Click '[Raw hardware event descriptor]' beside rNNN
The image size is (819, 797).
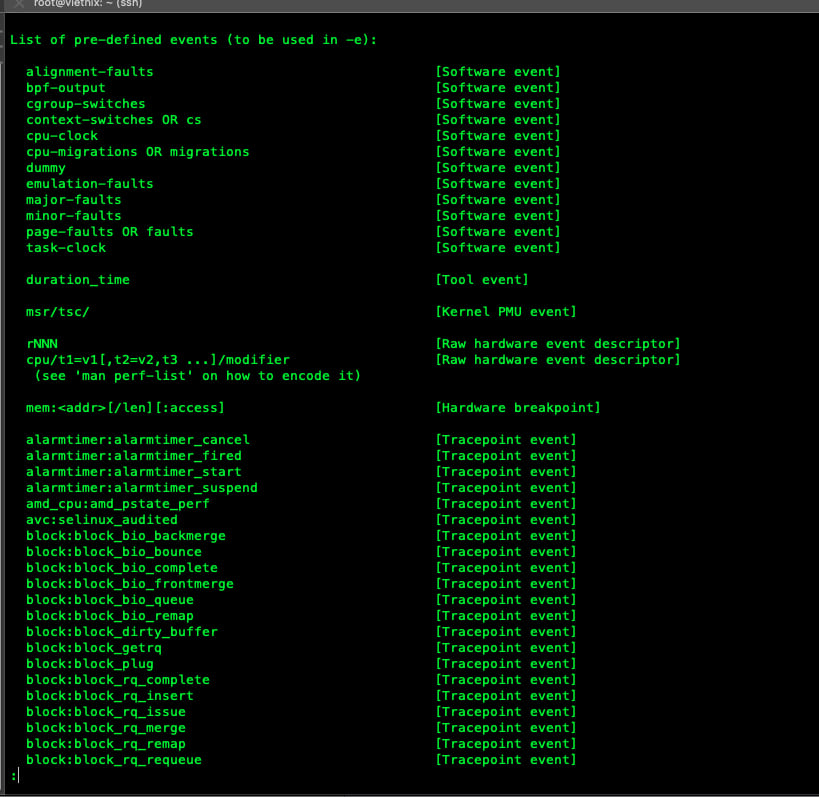pos(558,344)
